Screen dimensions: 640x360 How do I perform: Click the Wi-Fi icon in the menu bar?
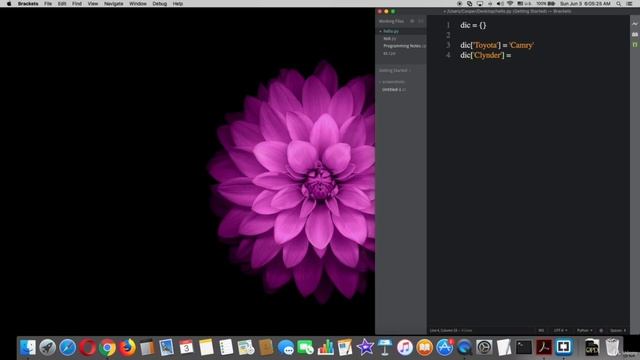point(510,4)
